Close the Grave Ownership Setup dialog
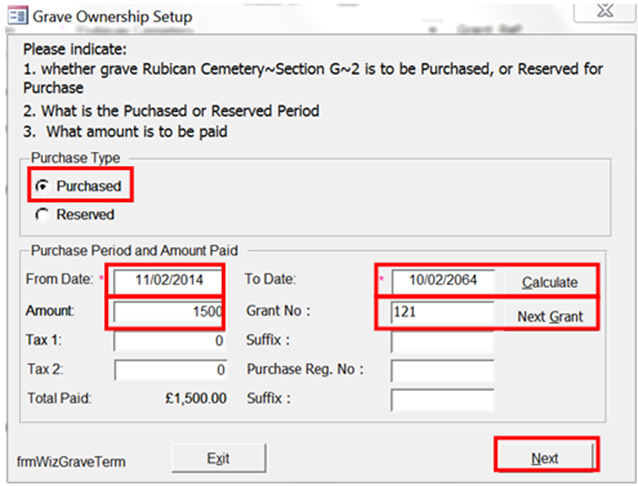This screenshot has height=486, width=638. pyautogui.click(x=605, y=11)
